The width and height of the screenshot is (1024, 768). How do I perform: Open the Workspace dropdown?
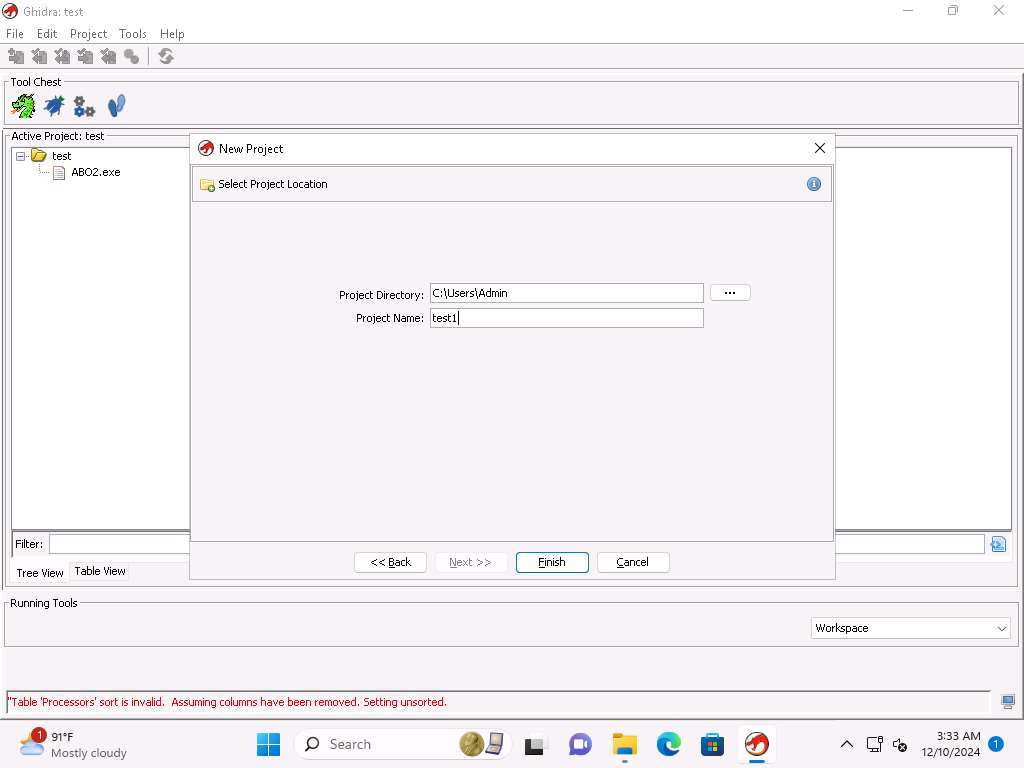910,628
